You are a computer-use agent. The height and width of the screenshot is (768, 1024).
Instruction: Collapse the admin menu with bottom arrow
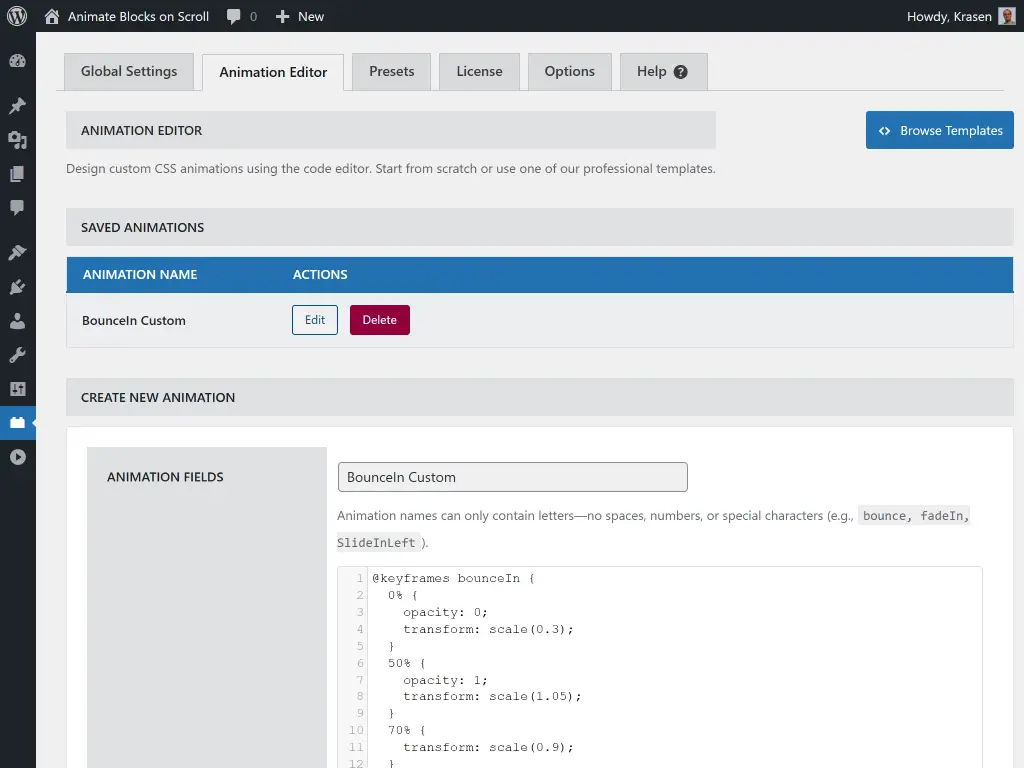tap(17, 456)
